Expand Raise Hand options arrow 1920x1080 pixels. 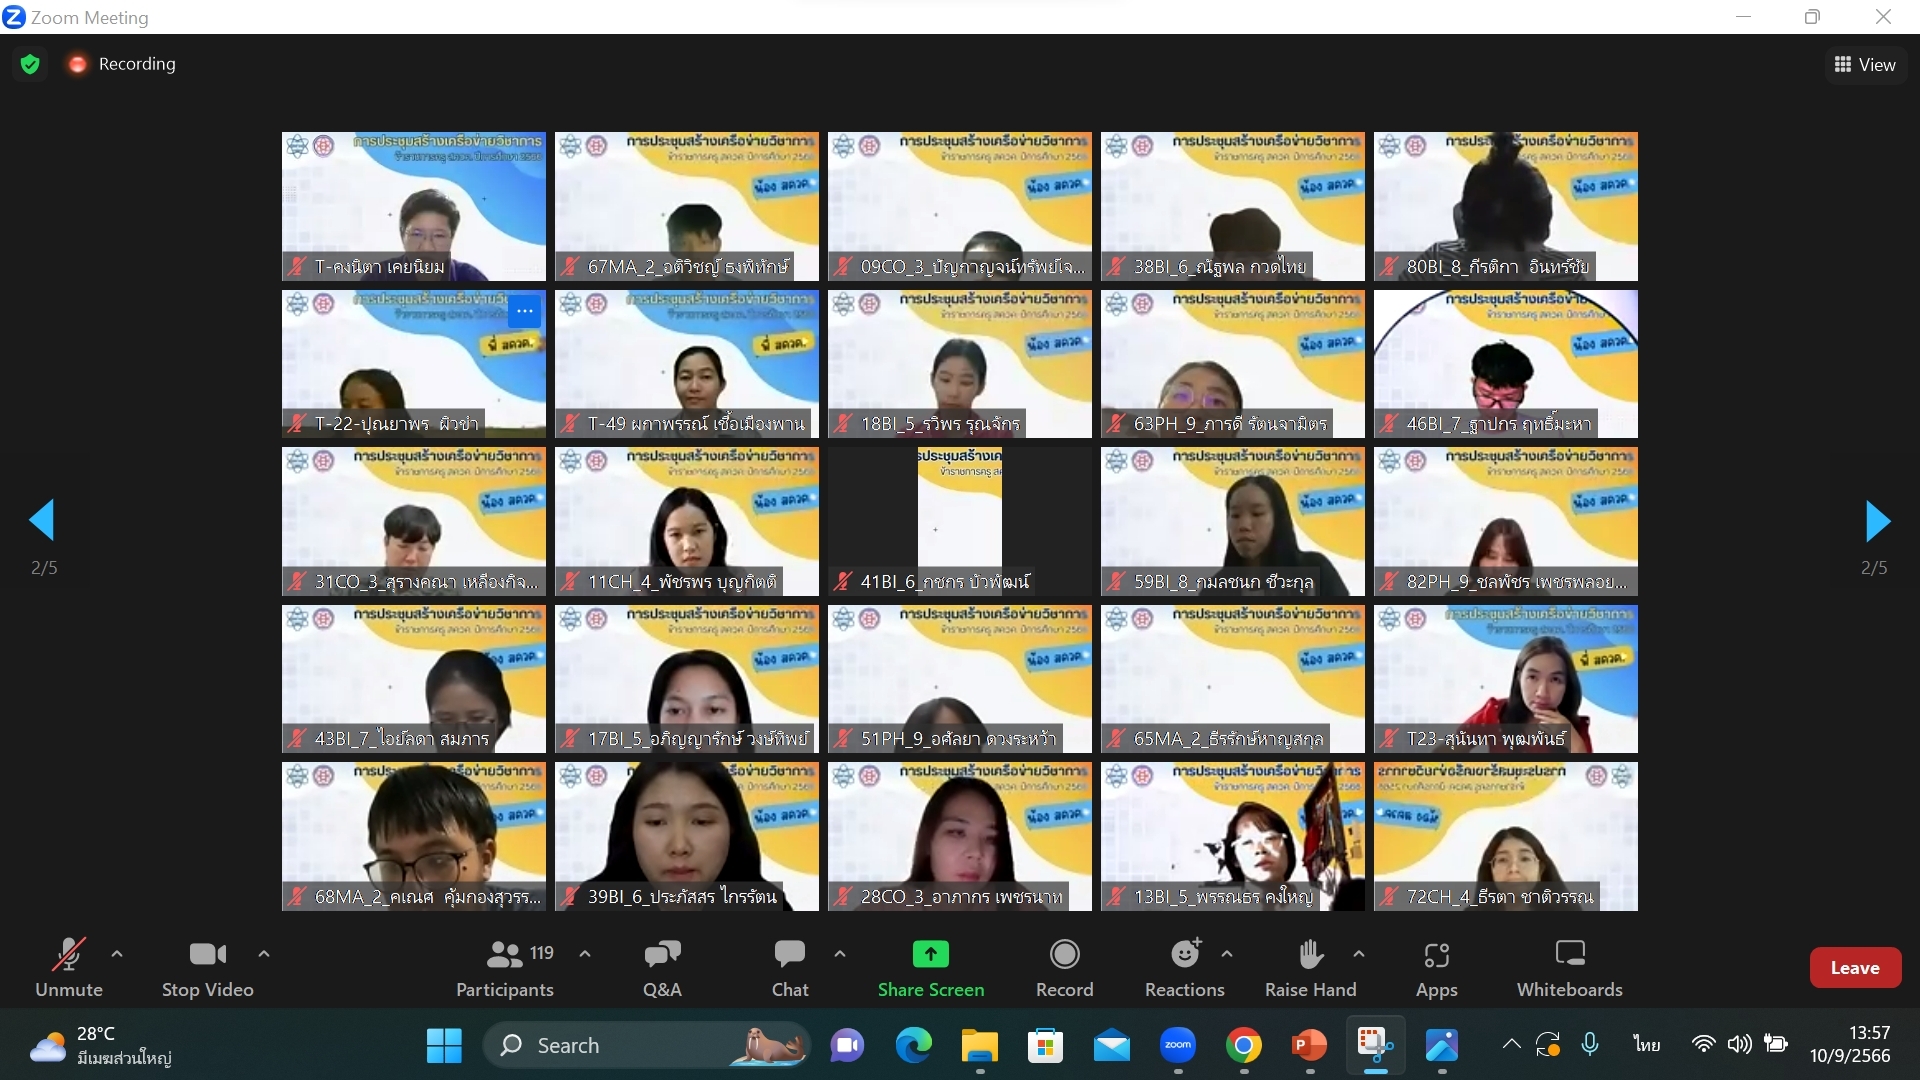point(1359,954)
